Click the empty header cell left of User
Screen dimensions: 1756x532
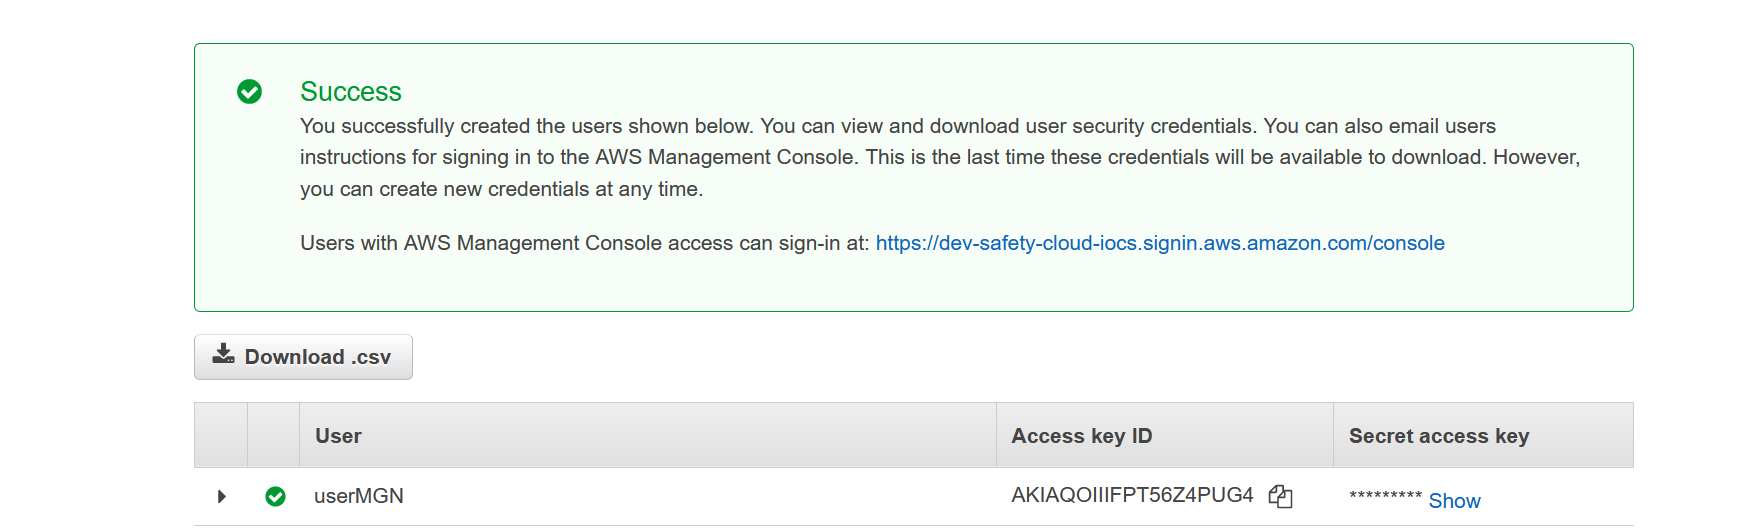(273, 435)
